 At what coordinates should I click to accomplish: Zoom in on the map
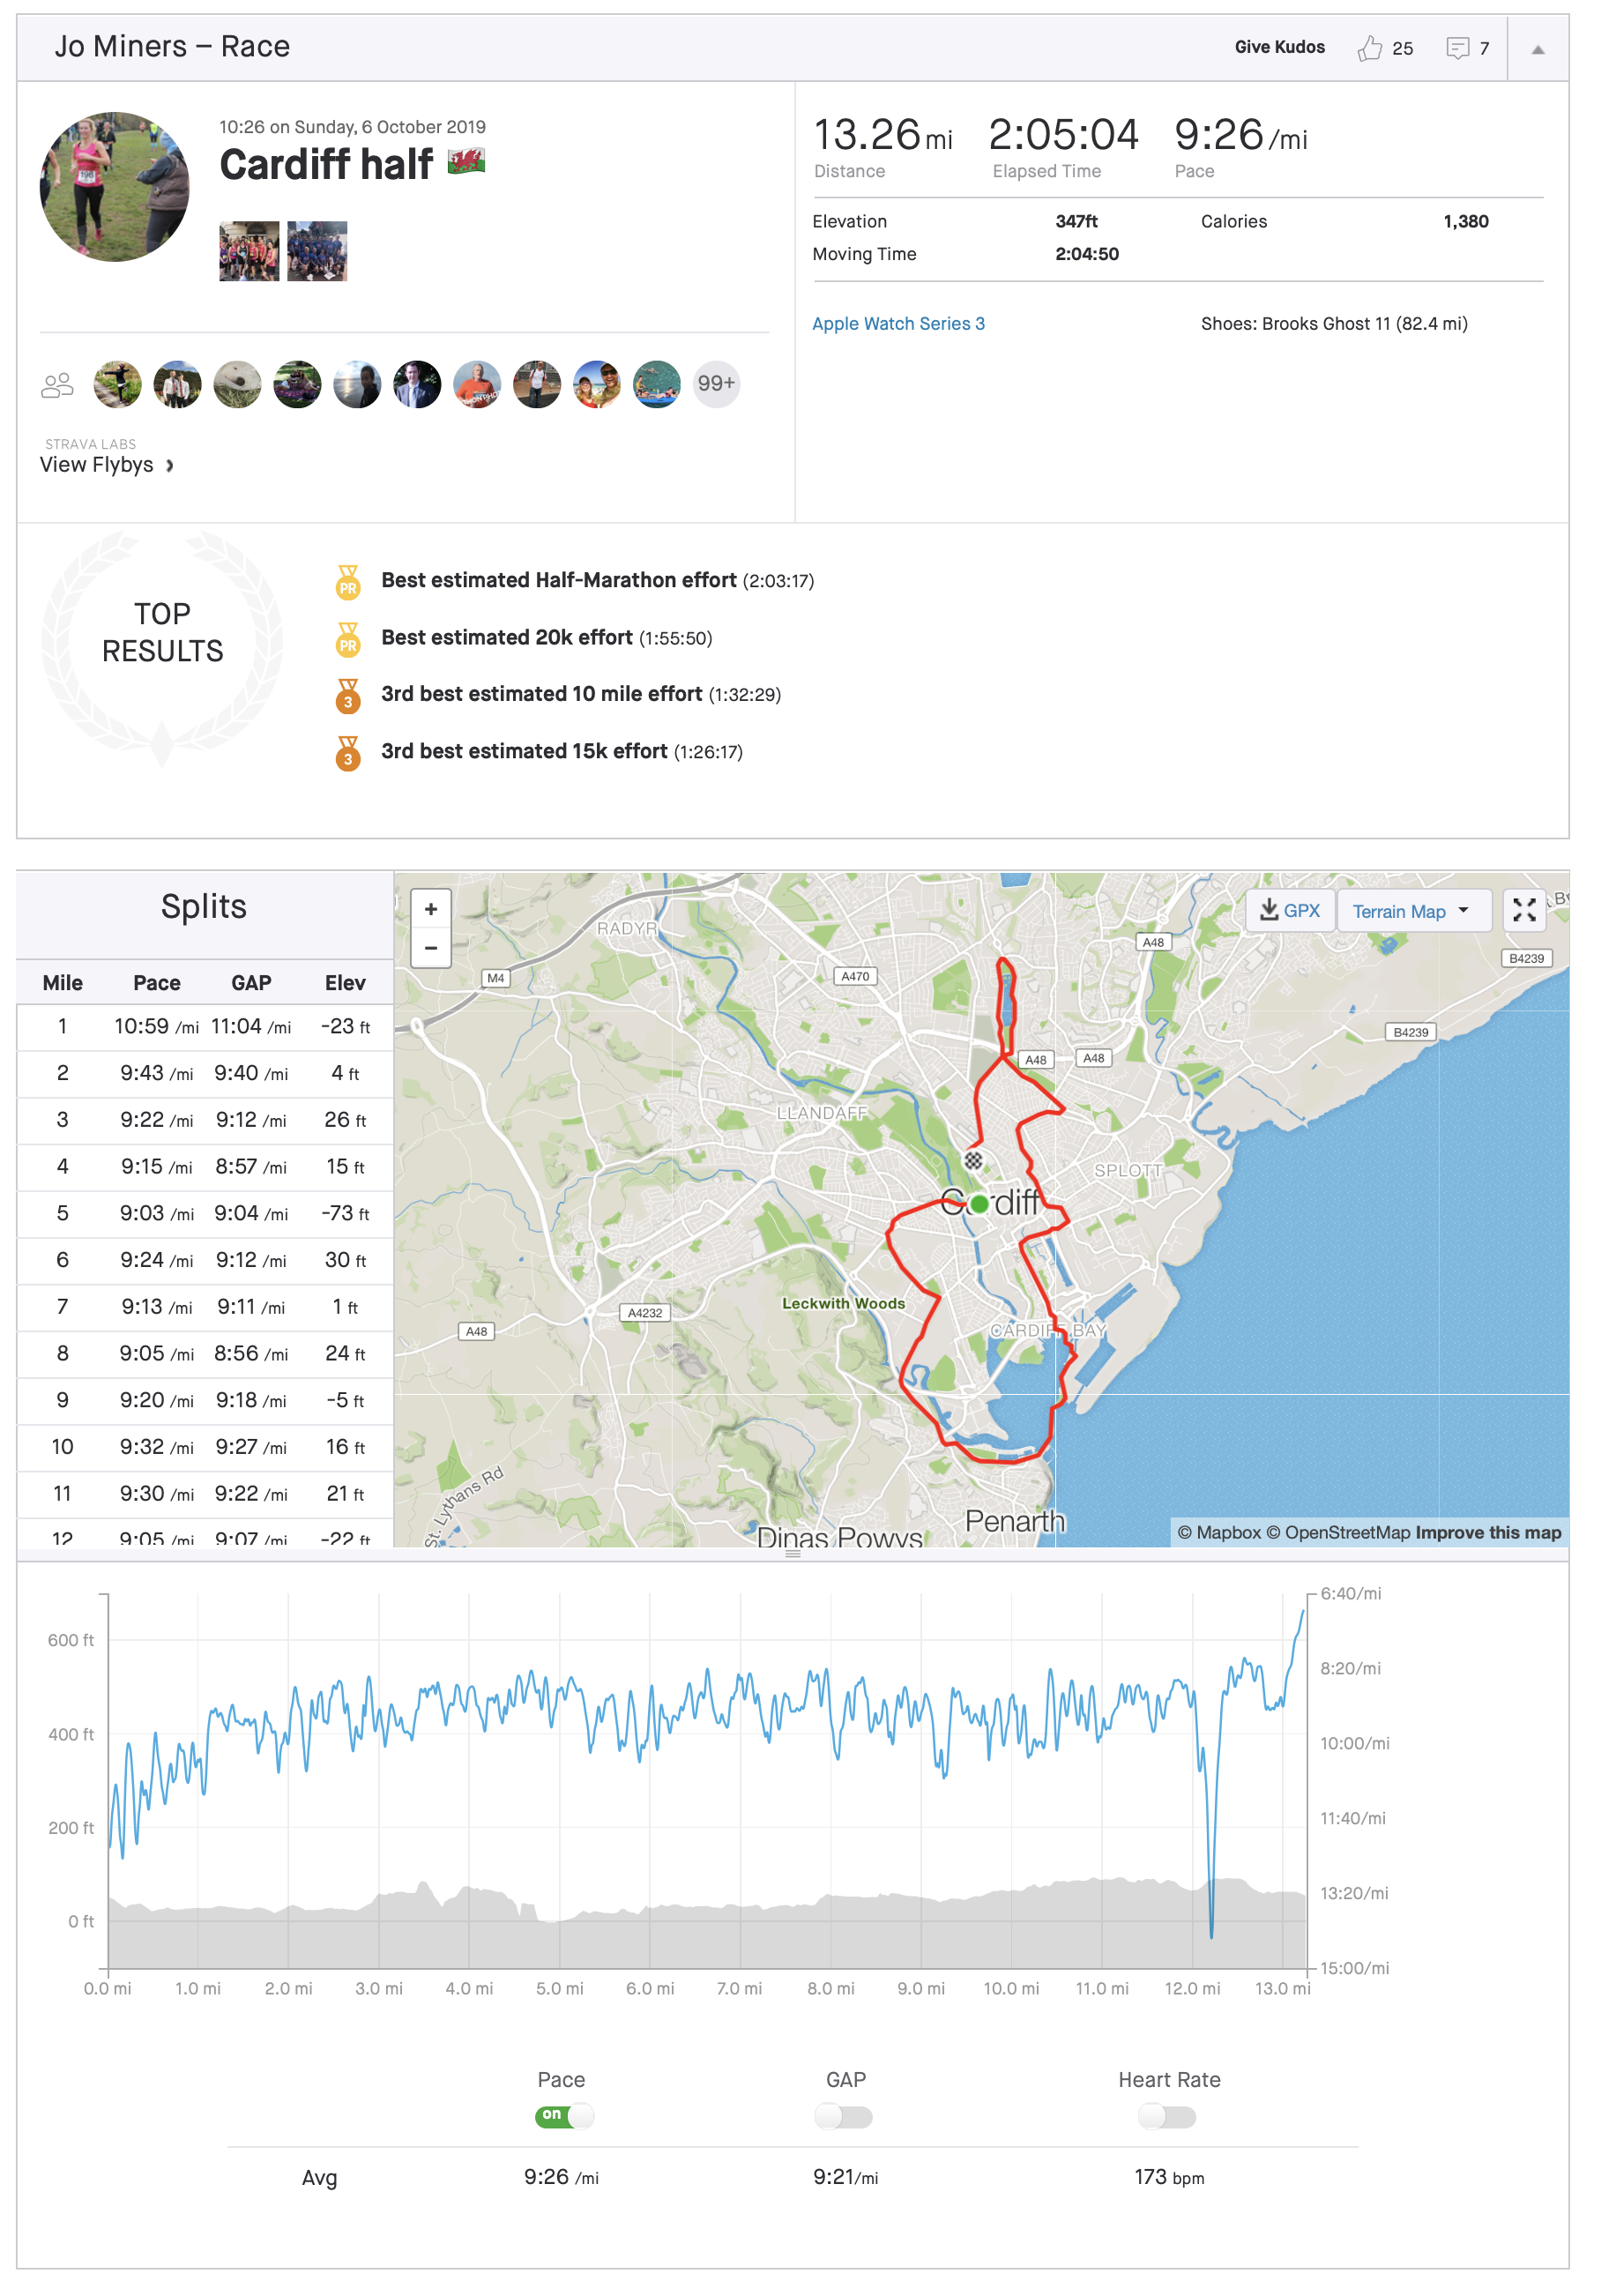click(431, 909)
